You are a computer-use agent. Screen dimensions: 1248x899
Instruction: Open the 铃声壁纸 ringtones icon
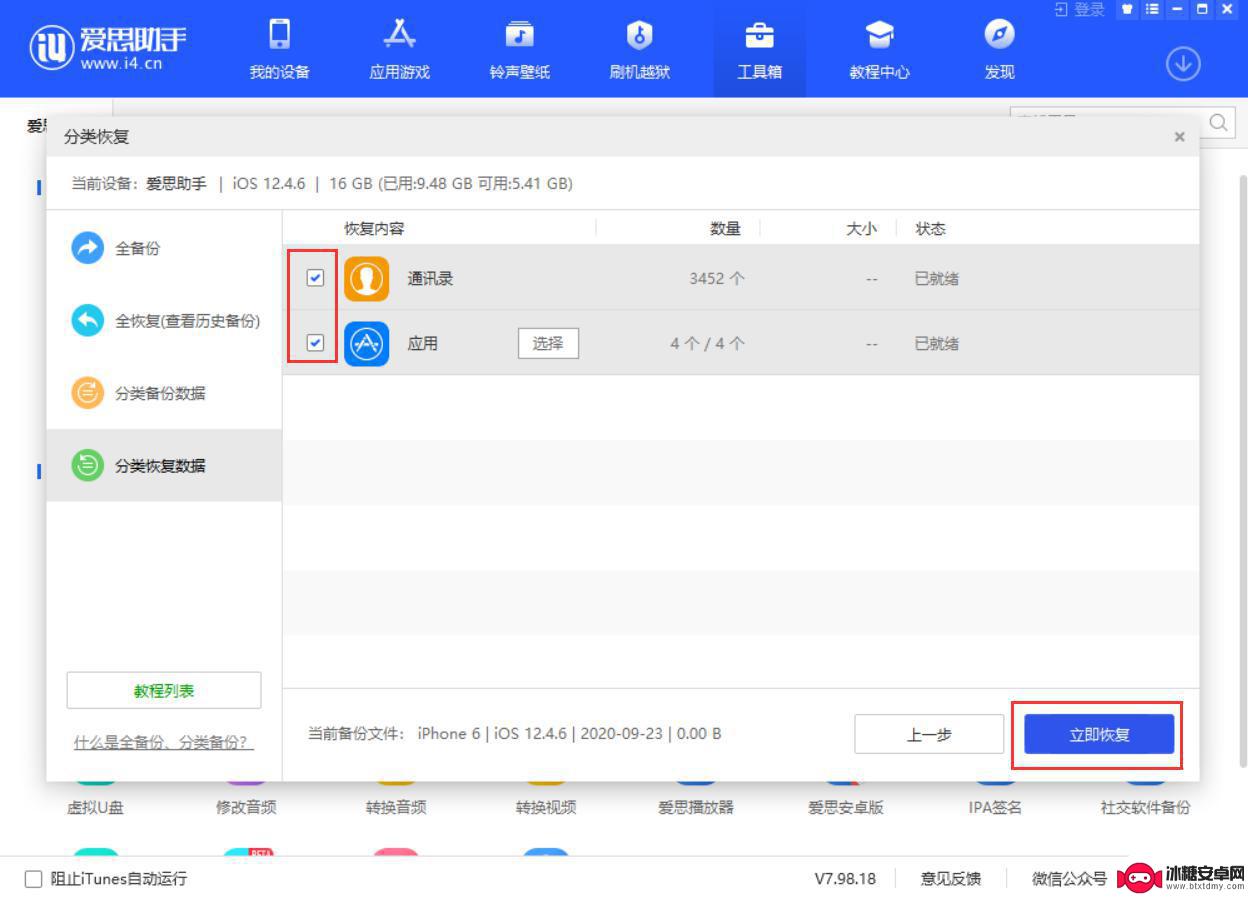click(519, 35)
